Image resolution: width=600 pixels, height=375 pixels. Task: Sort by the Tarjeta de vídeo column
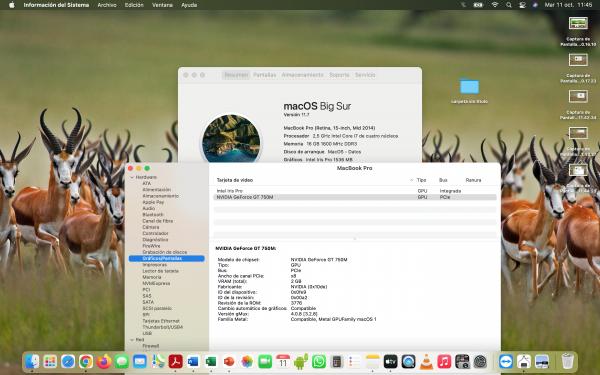pos(235,180)
